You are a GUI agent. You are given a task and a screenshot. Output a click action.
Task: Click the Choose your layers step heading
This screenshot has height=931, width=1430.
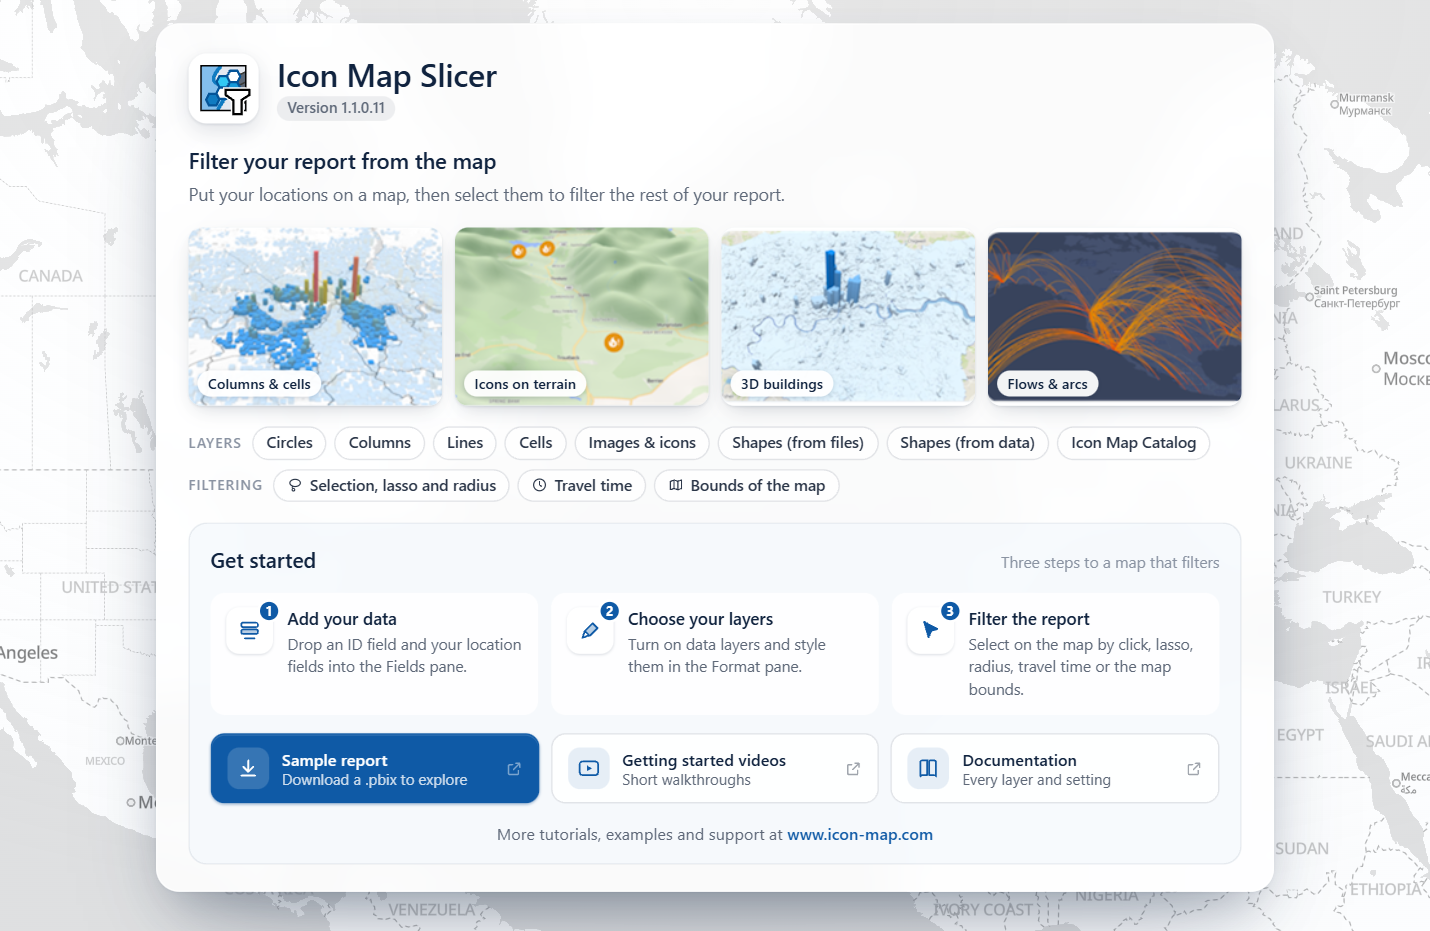[700, 619]
